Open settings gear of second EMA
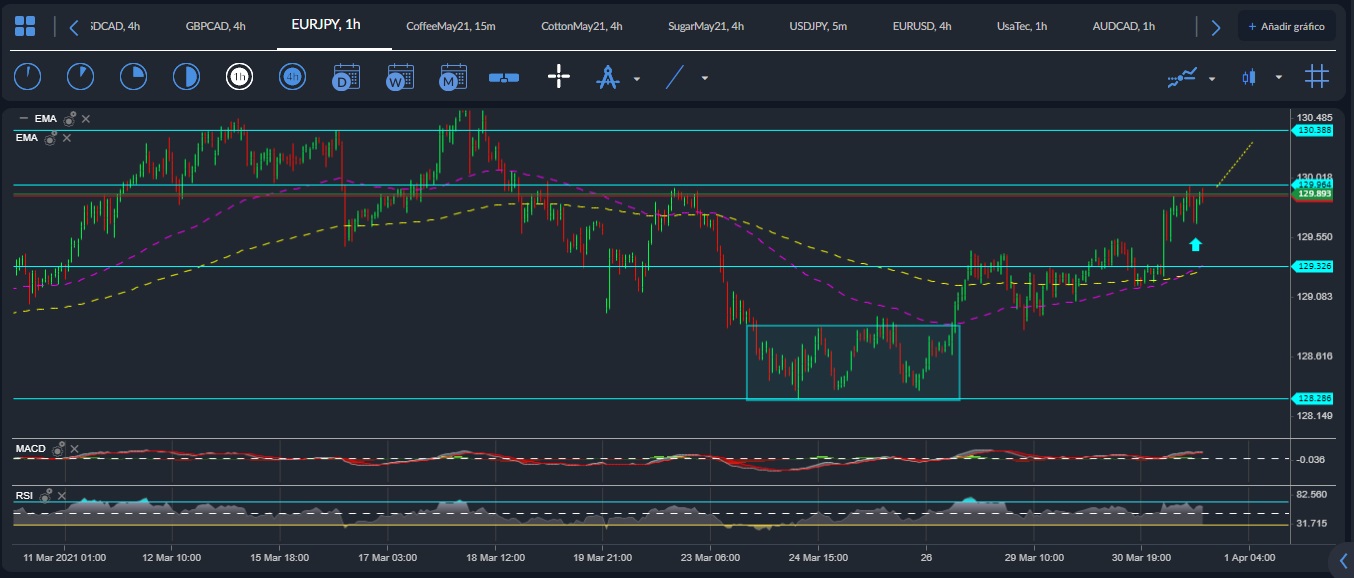1354x578 pixels. click(51, 137)
